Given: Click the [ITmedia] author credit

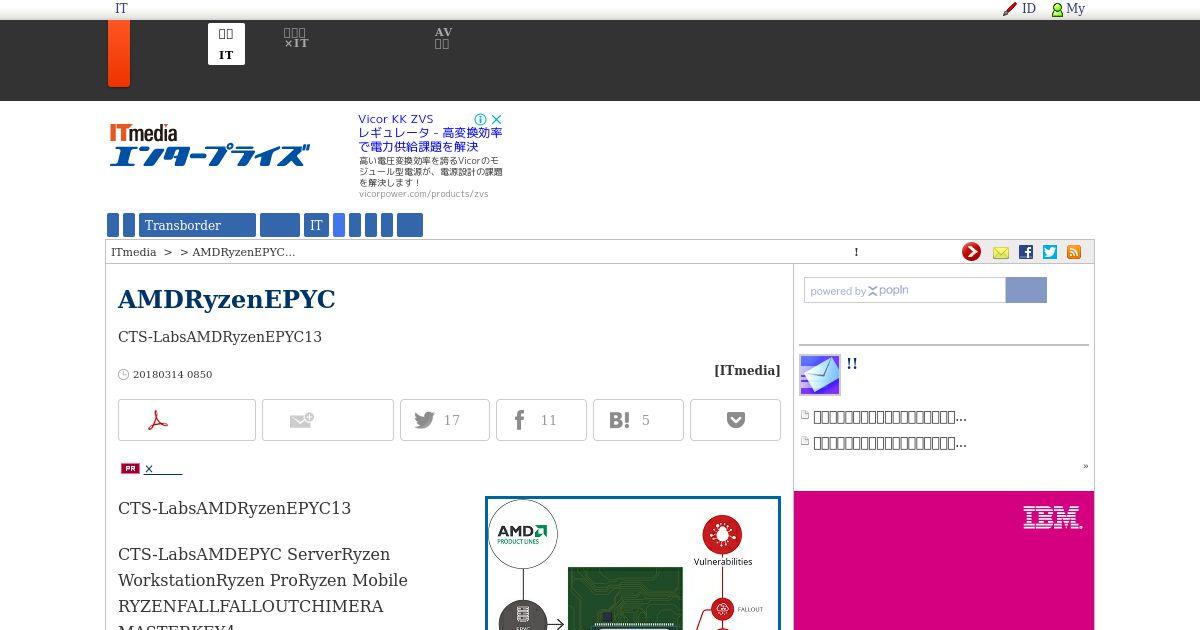Looking at the screenshot, I should click(747, 370).
